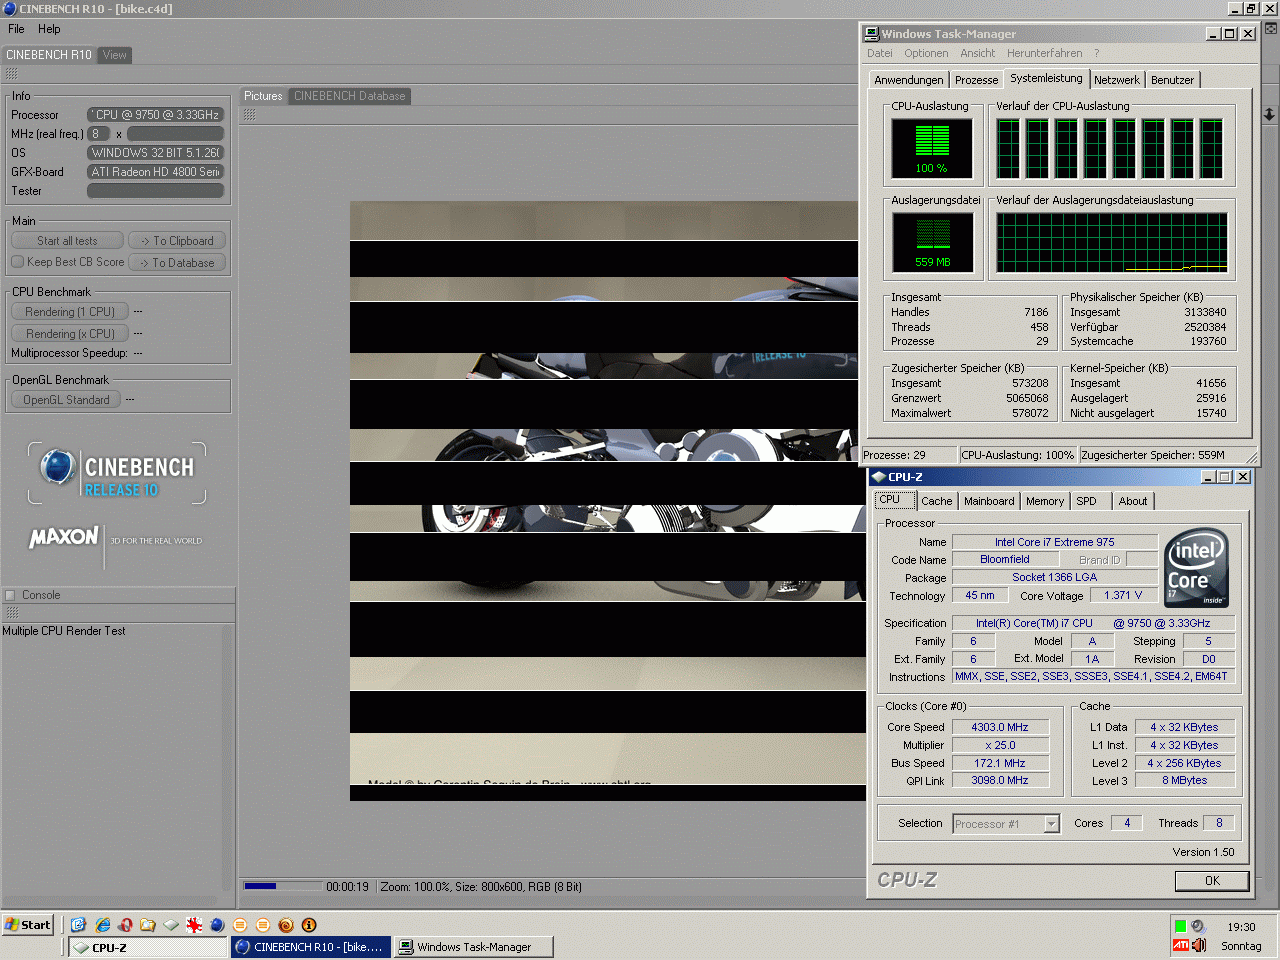
Task: Click the orange info icon in quick launch
Action: (309, 925)
